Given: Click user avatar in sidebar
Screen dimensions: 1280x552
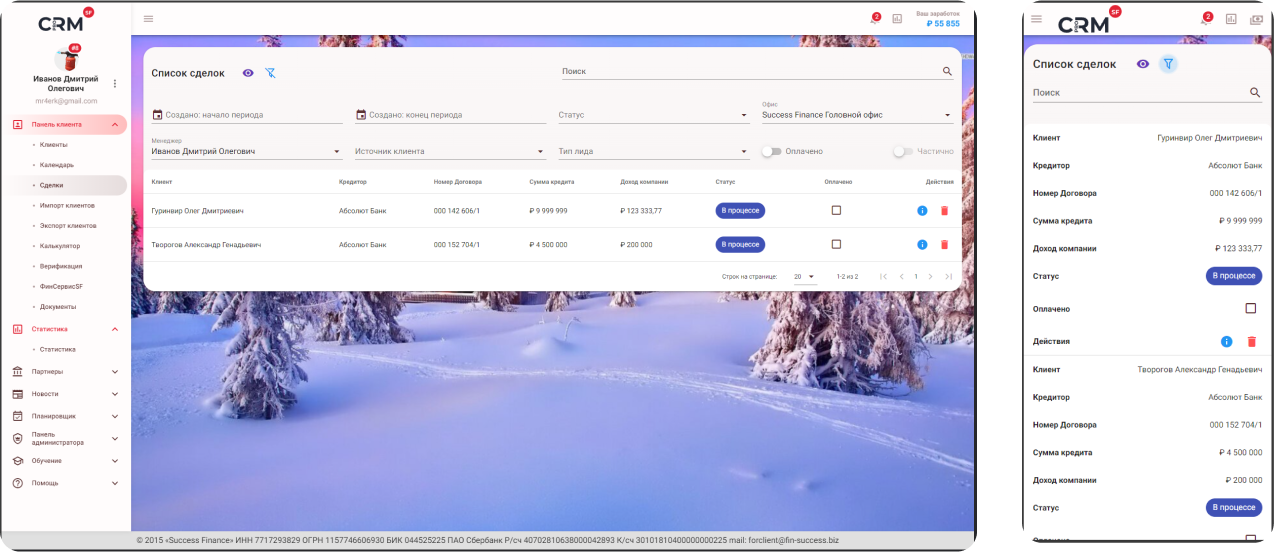Looking at the screenshot, I should point(66,58).
